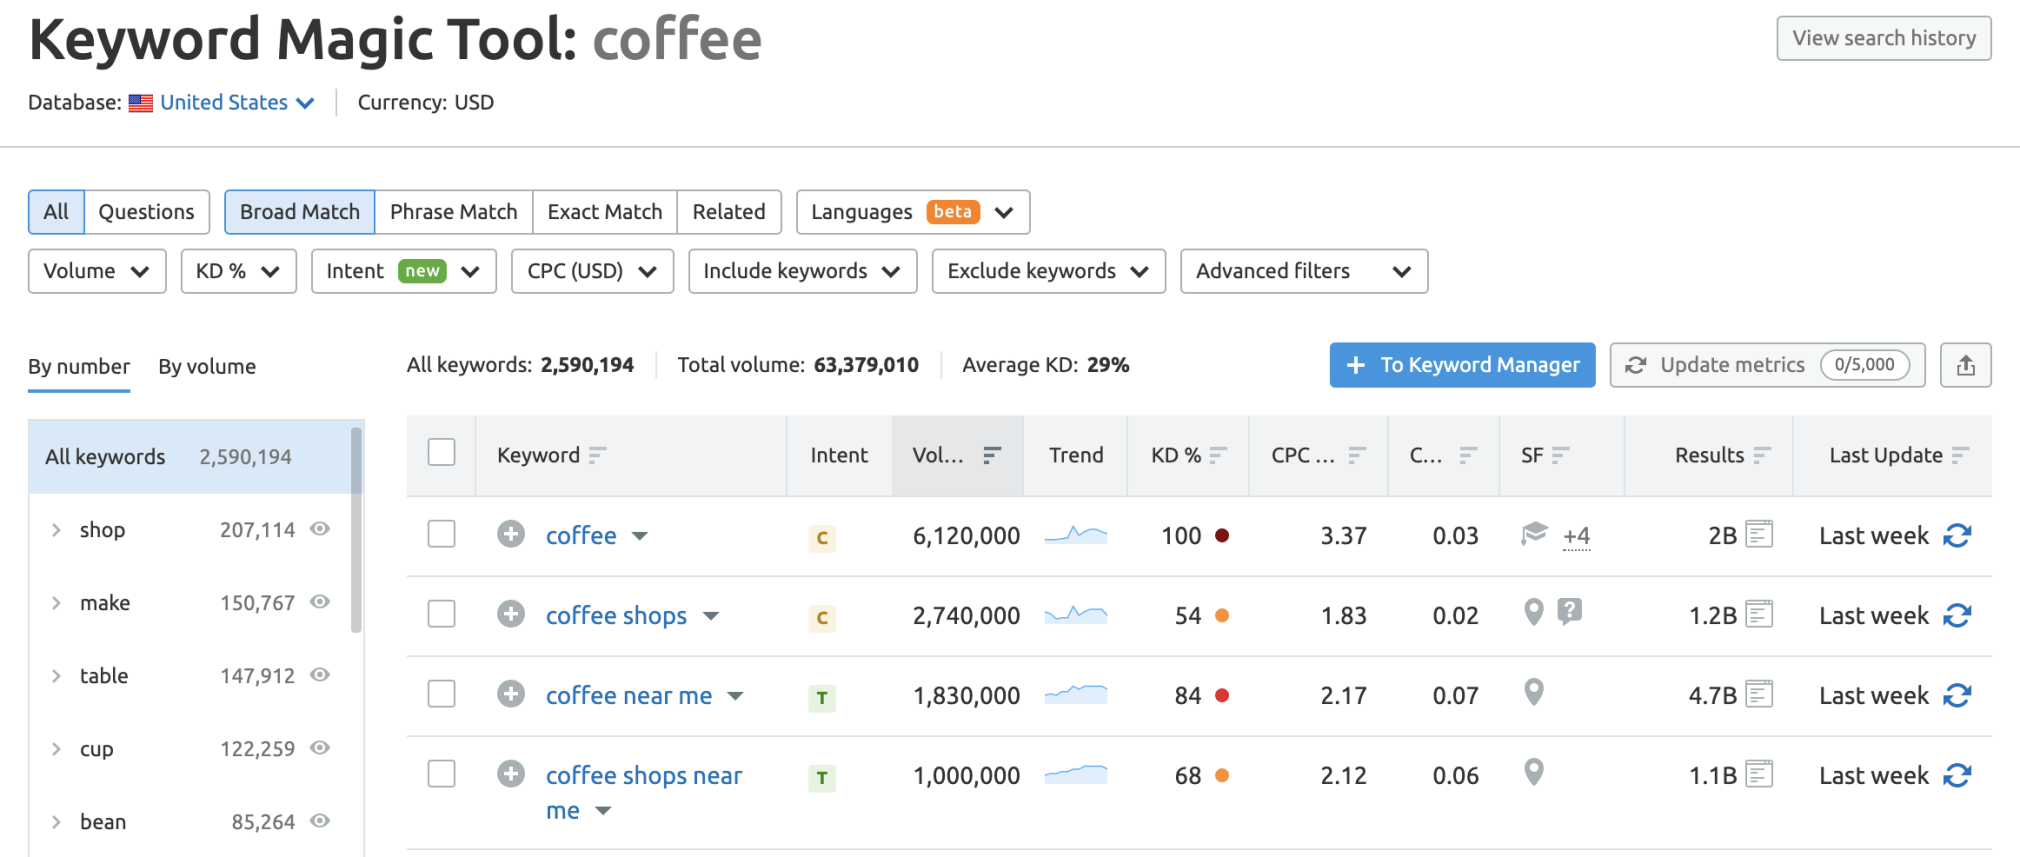Check the box for coffee near me
The width and height of the screenshot is (2020, 857).
(441, 694)
